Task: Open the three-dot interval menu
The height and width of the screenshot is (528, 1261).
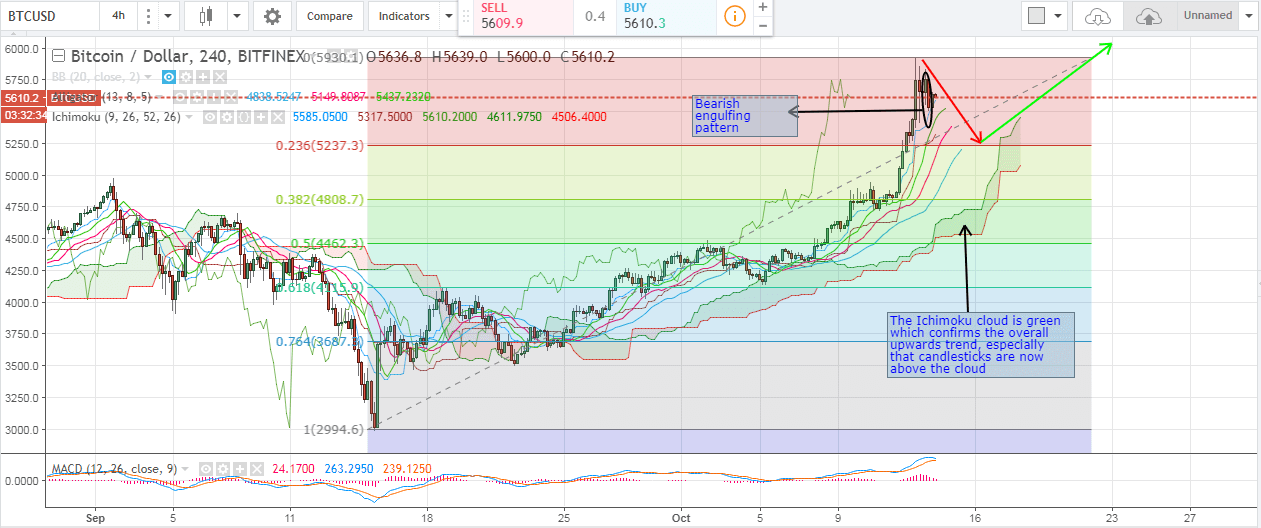Action: point(149,16)
